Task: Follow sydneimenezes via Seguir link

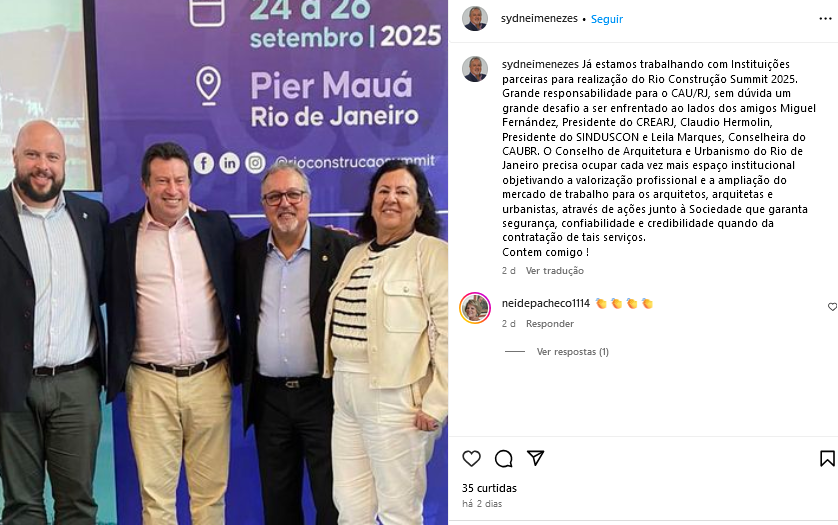Action: (x=607, y=19)
